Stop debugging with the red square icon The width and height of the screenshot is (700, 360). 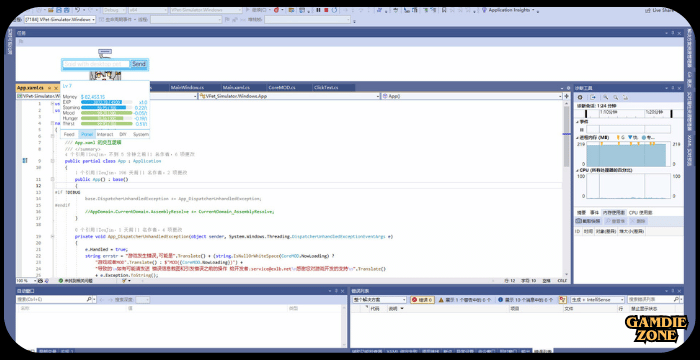pyautogui.click(x=326, y=10)
